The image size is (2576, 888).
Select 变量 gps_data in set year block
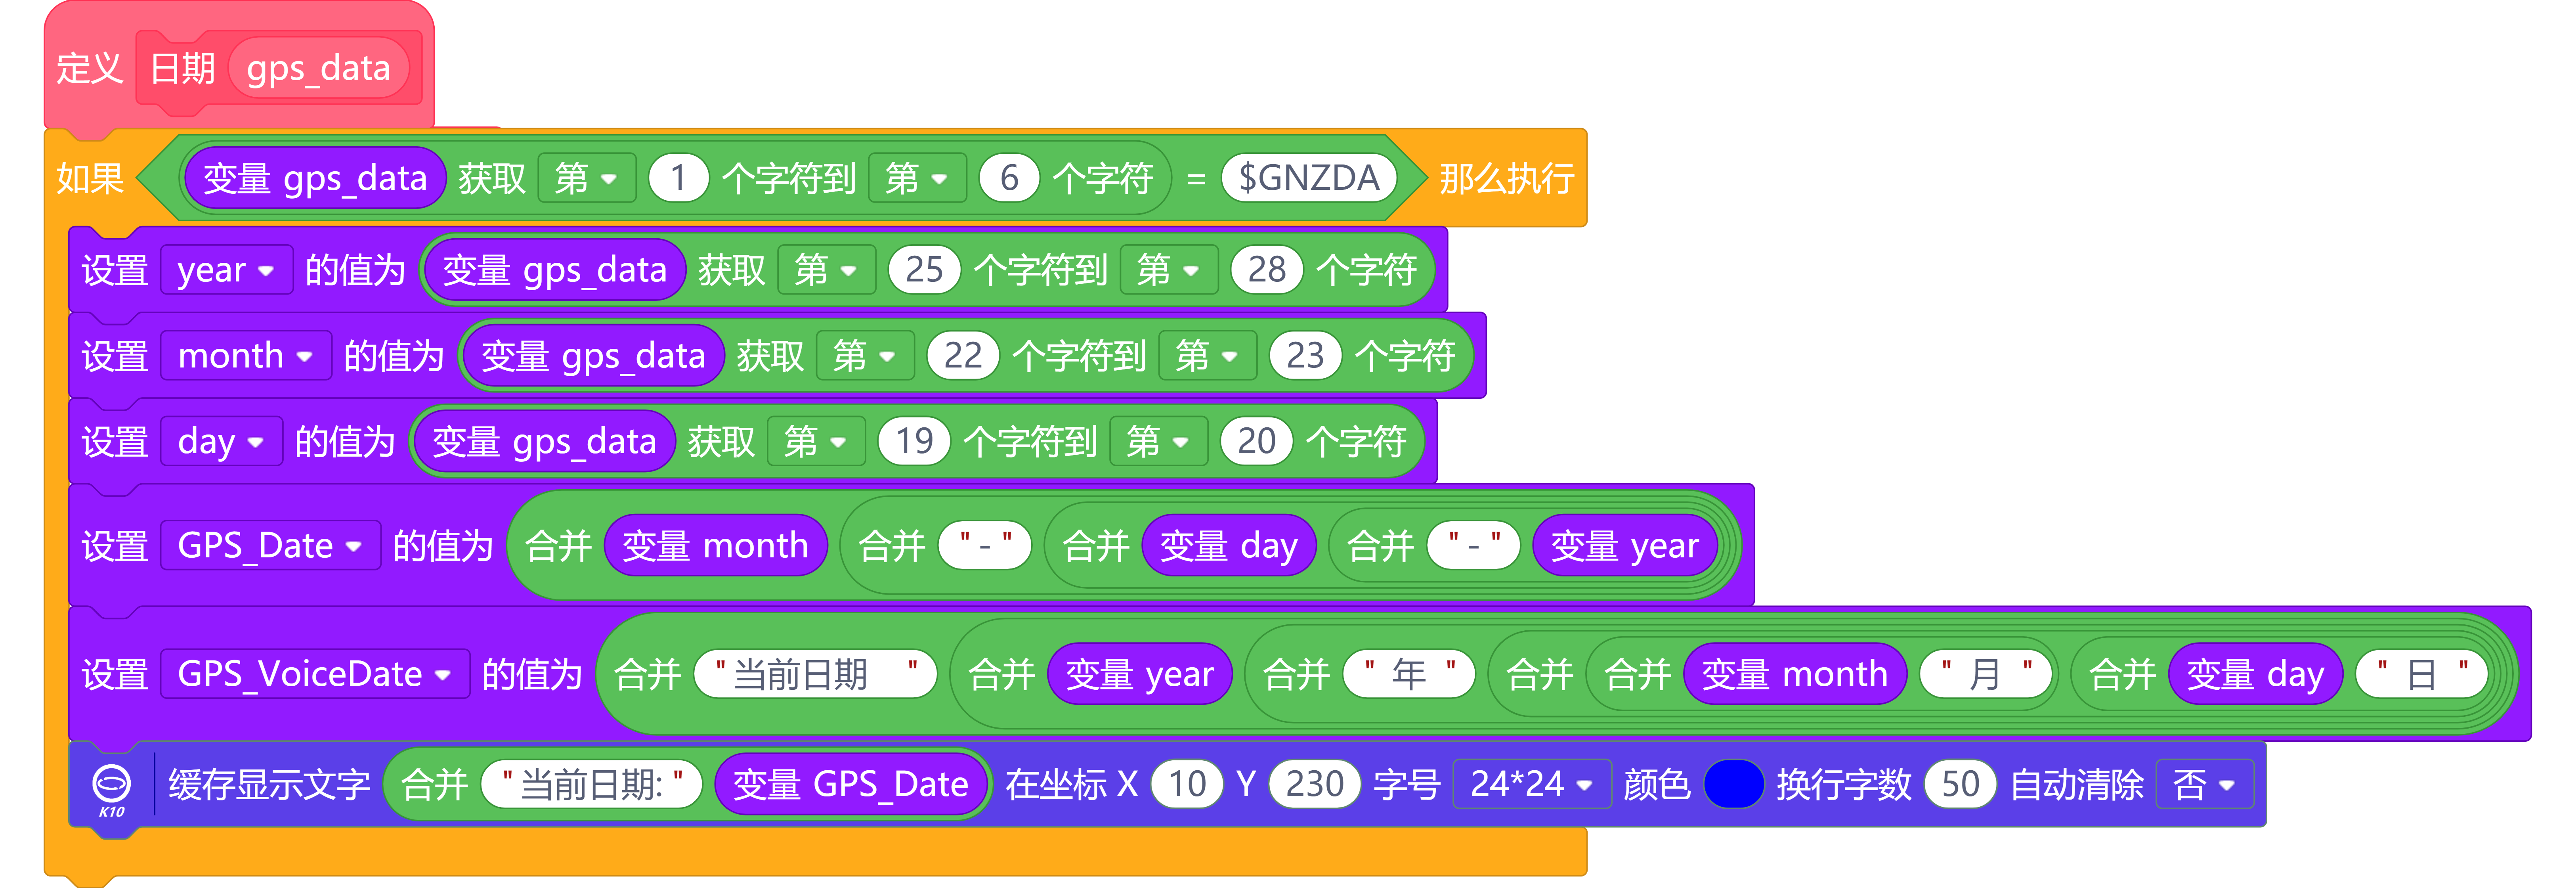click(554, 270)
